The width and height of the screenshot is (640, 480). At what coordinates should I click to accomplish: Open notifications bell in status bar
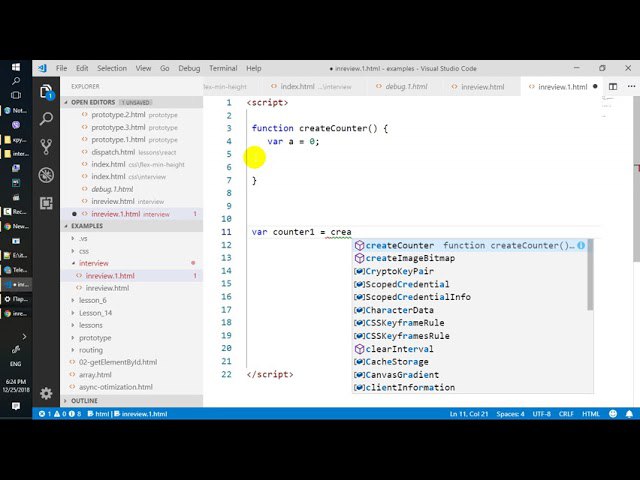pos(629,414)
